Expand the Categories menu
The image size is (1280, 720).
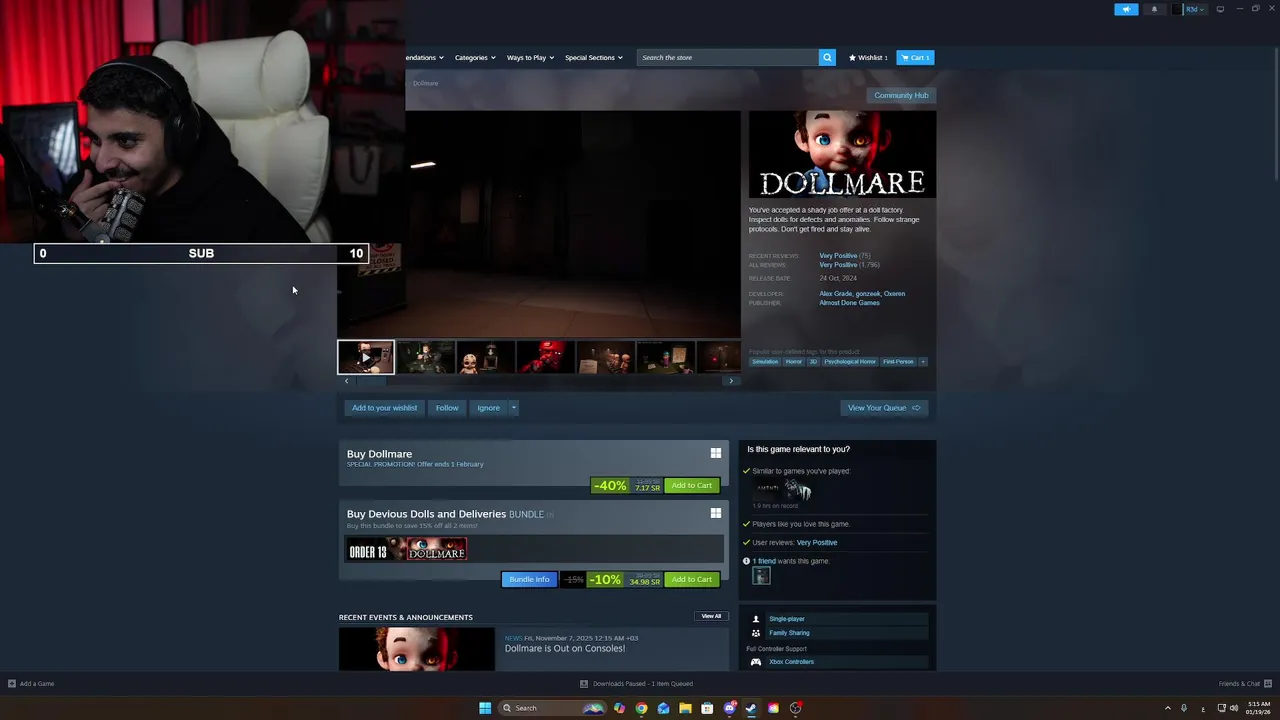(x=475, y=57)
